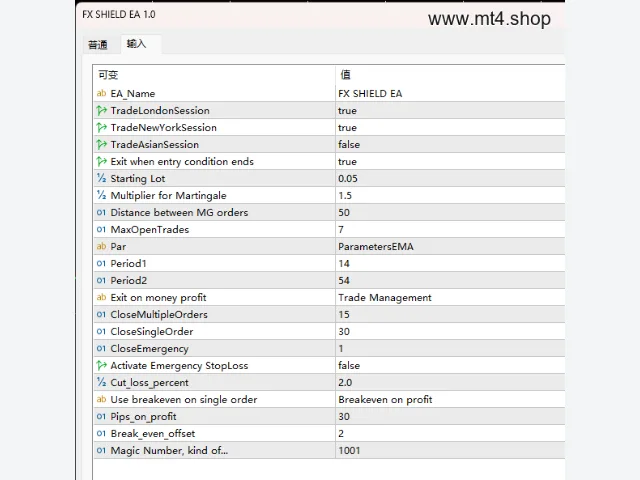The height and width of the screenshot is (480, 640).
Task: Click the integer icon beside Period2
Action: [102, 280]
